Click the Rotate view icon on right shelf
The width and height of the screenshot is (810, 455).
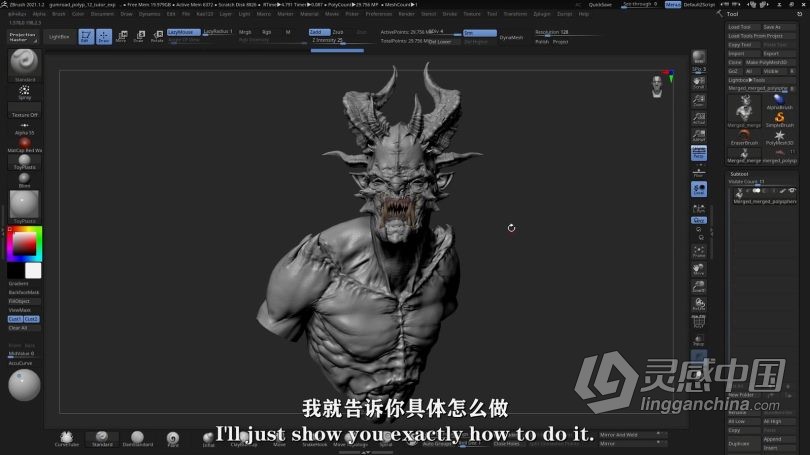point(699,304)
